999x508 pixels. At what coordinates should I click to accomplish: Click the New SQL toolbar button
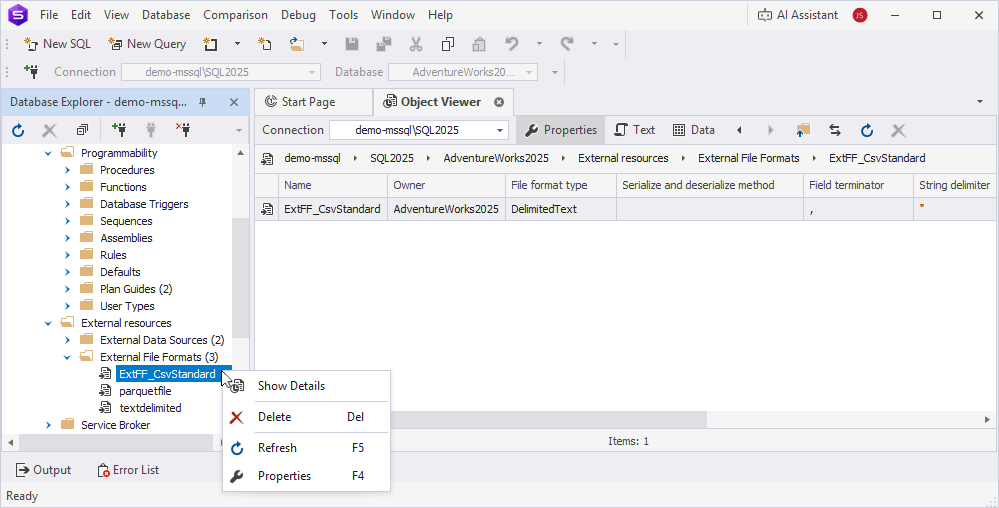(x=57, y=44)
